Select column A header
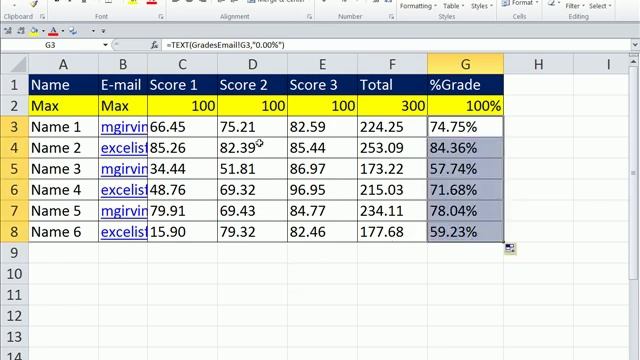The width and height of the screenshot is (640, 360). coord(63,64)
